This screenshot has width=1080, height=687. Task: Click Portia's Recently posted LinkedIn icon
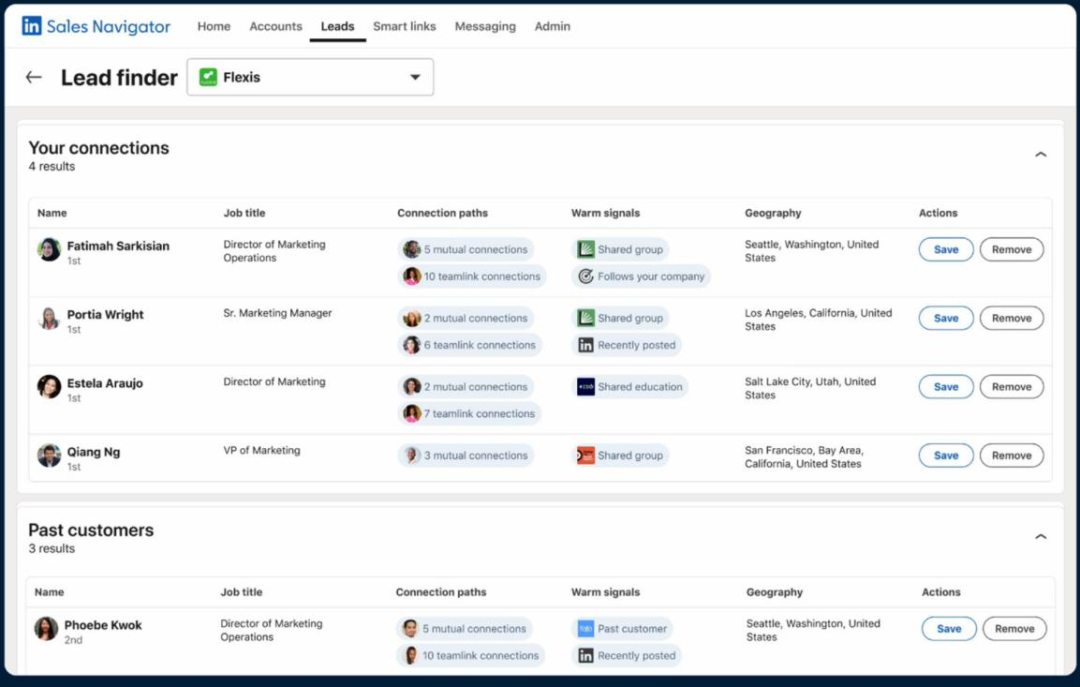coord(585,345)
